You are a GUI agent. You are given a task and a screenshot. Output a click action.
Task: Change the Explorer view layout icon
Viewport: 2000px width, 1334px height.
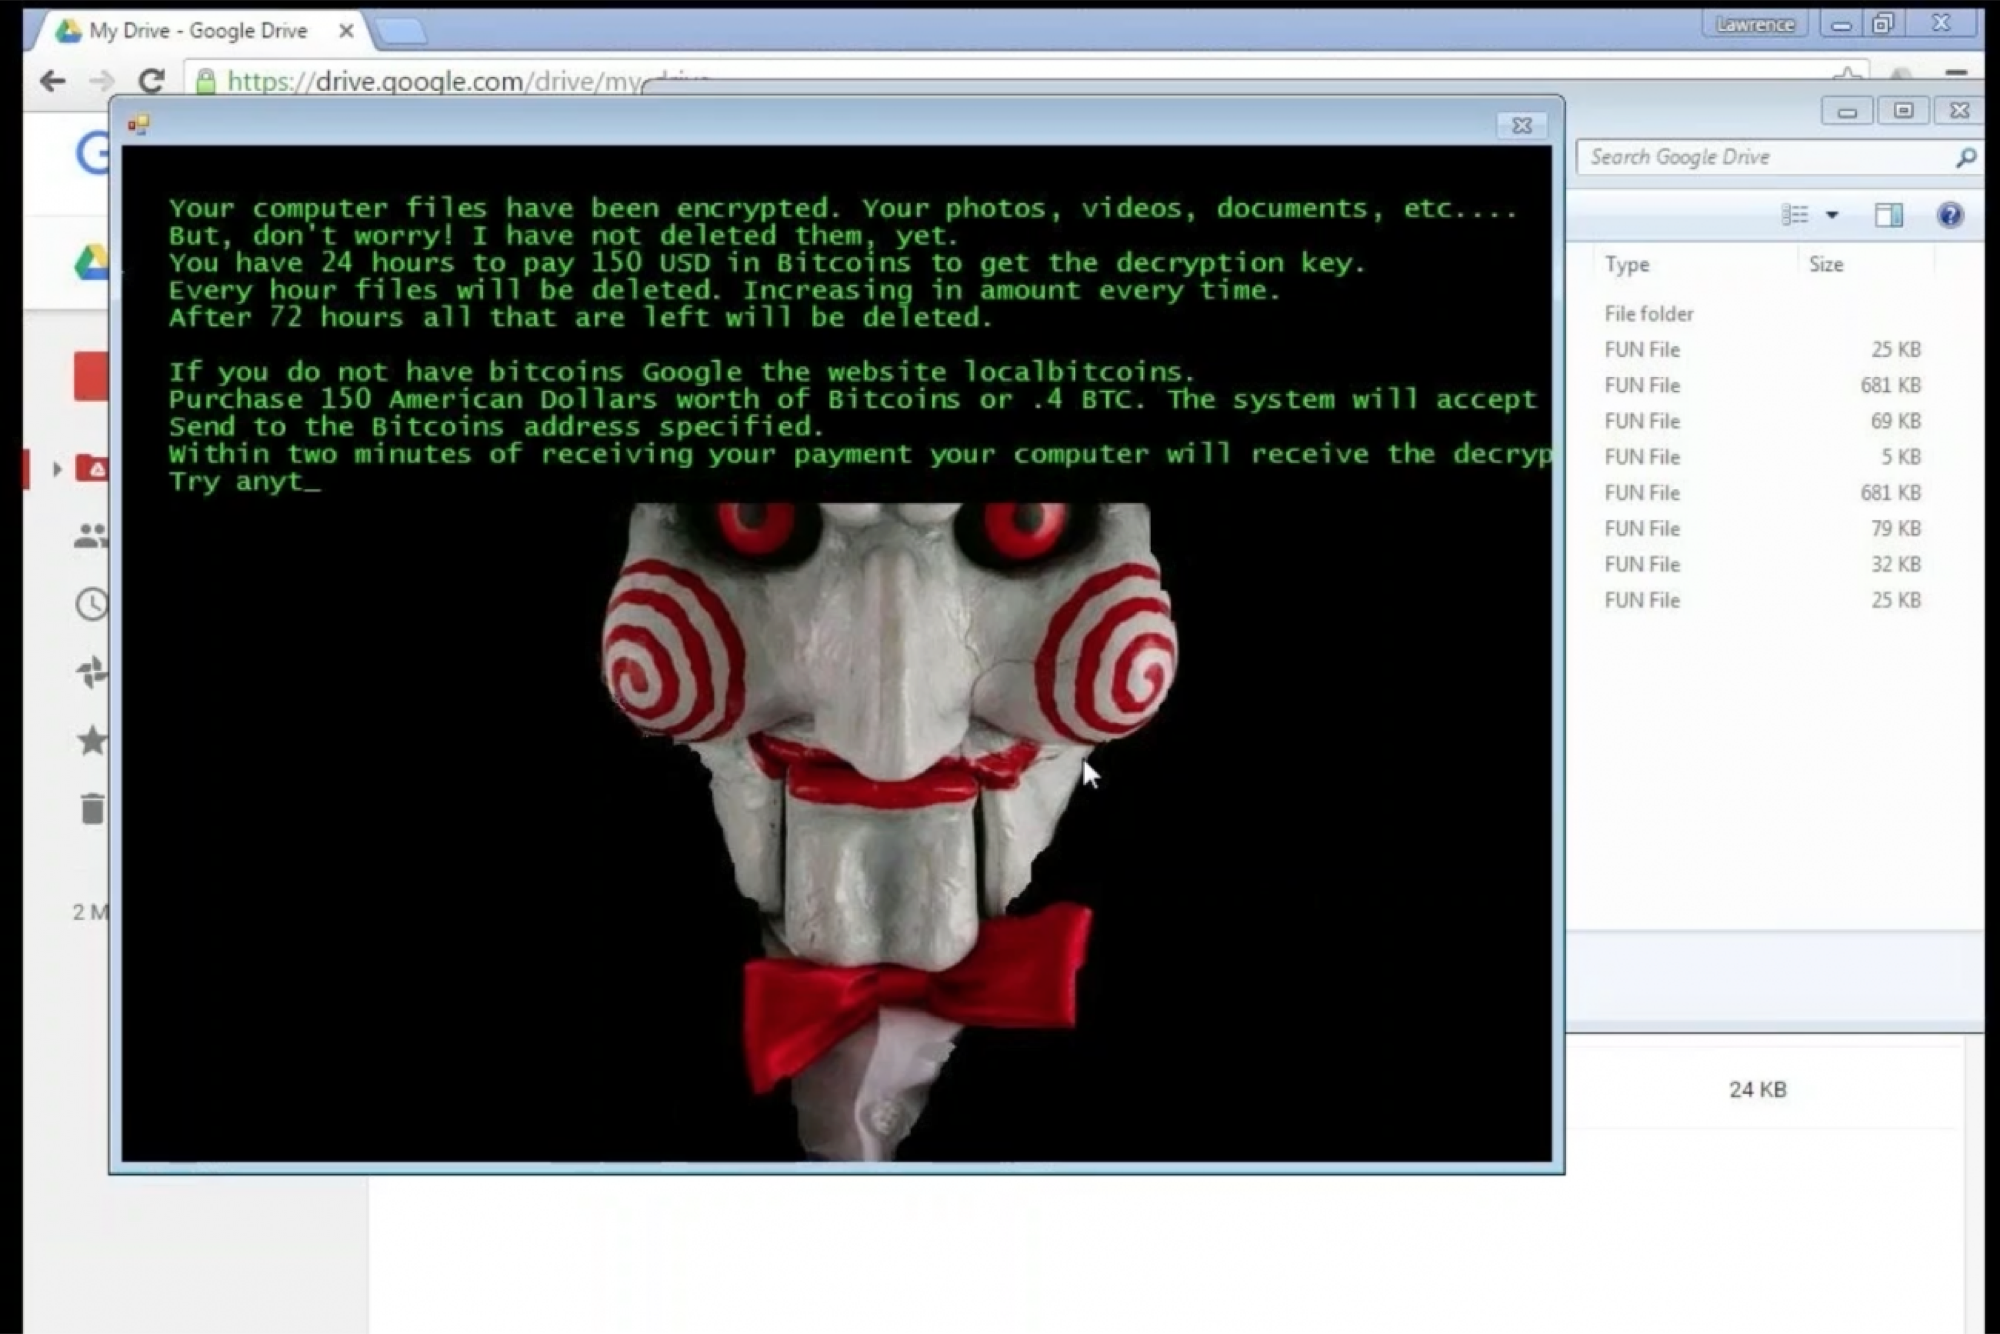click(1795, 215)
